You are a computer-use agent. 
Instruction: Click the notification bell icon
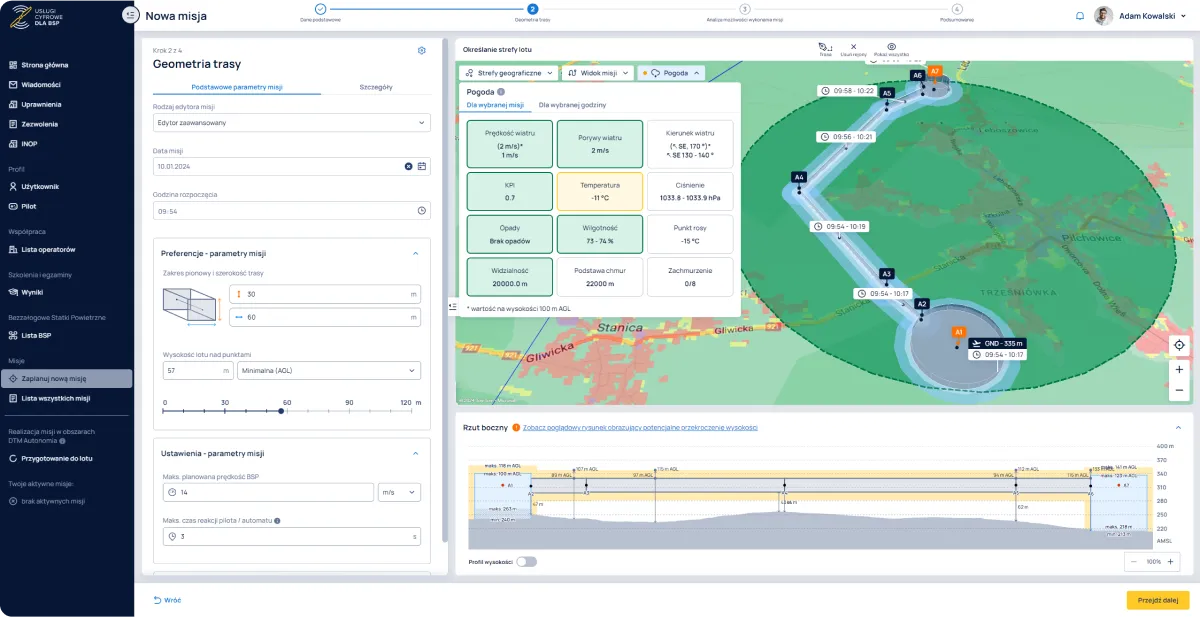1080,16
